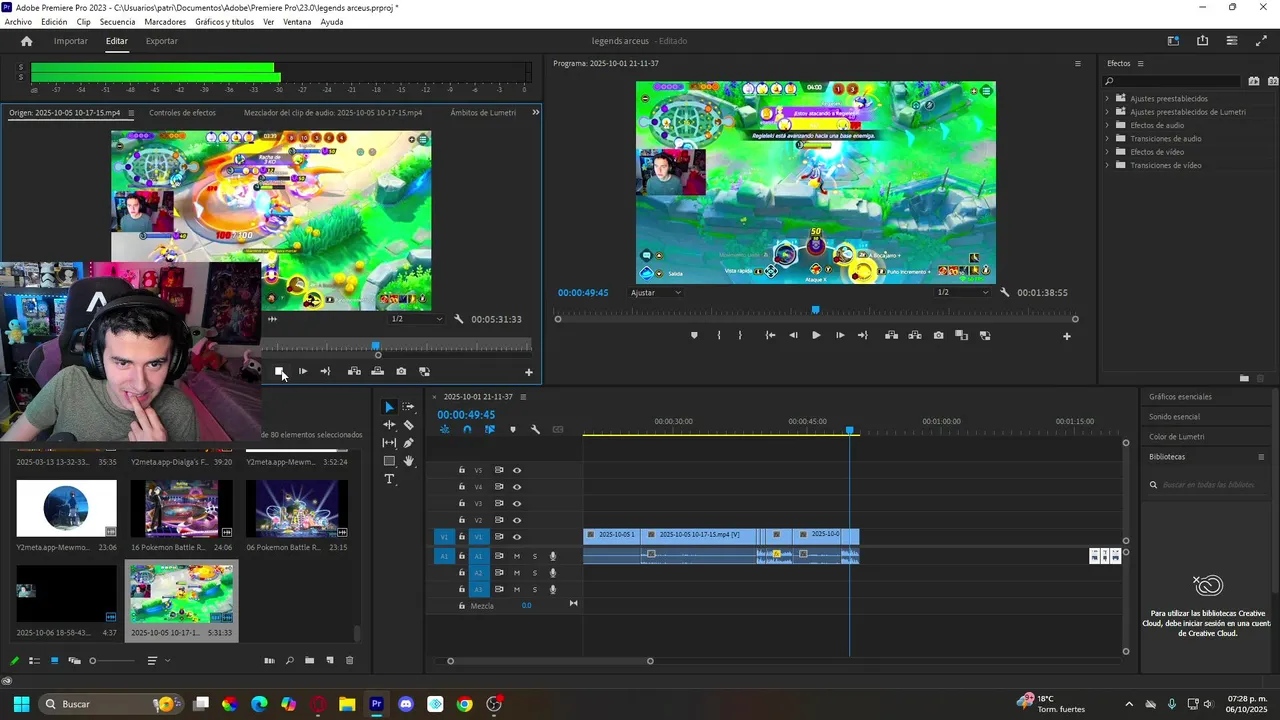Open Sonido esencial panel
The width and height of the screenshot is (1280, 720).
pyautogui.click(x=1174, y=417)
